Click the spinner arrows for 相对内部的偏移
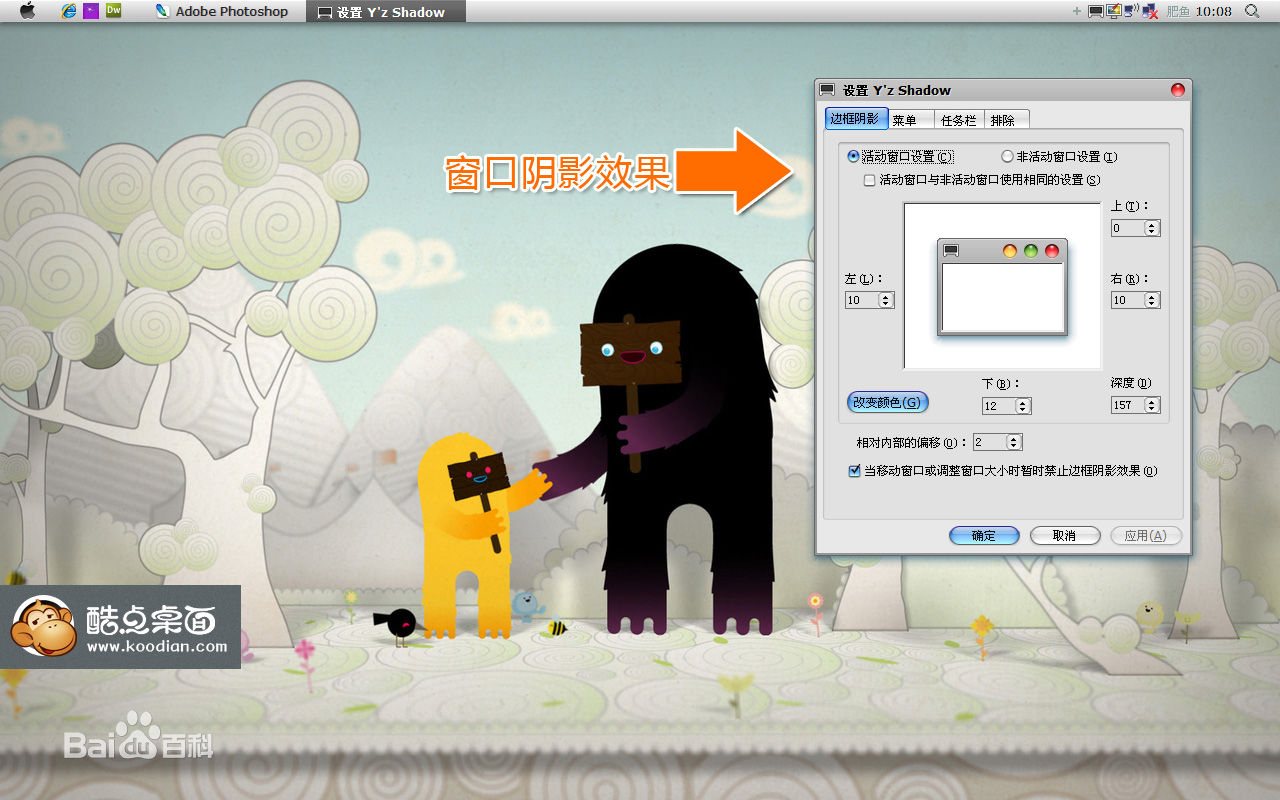The image size is (1280, 800). pyautogui.click(x=1014, y=442)
